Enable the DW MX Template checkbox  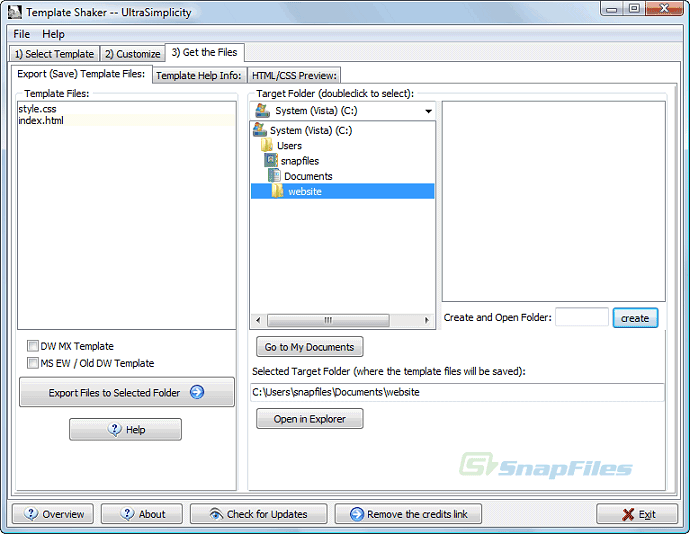[33, 346]
